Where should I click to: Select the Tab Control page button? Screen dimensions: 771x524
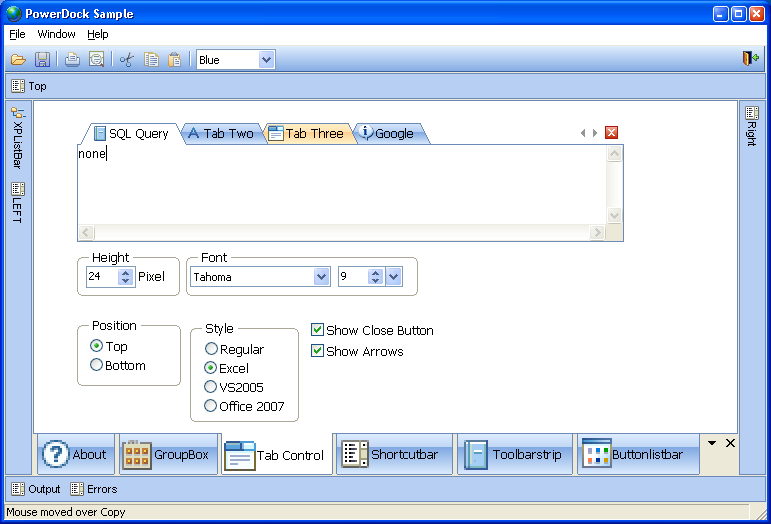pyautogui.click(x=275, y=455)
